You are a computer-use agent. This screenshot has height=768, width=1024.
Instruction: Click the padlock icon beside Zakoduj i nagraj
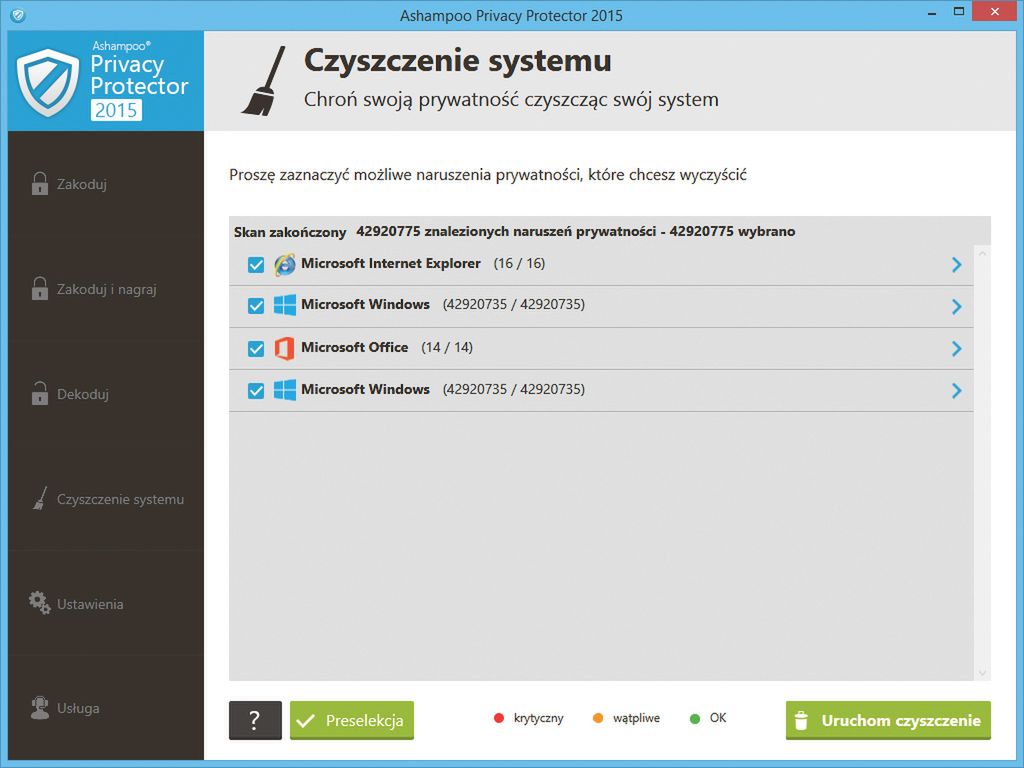click(x=40, y=288)
